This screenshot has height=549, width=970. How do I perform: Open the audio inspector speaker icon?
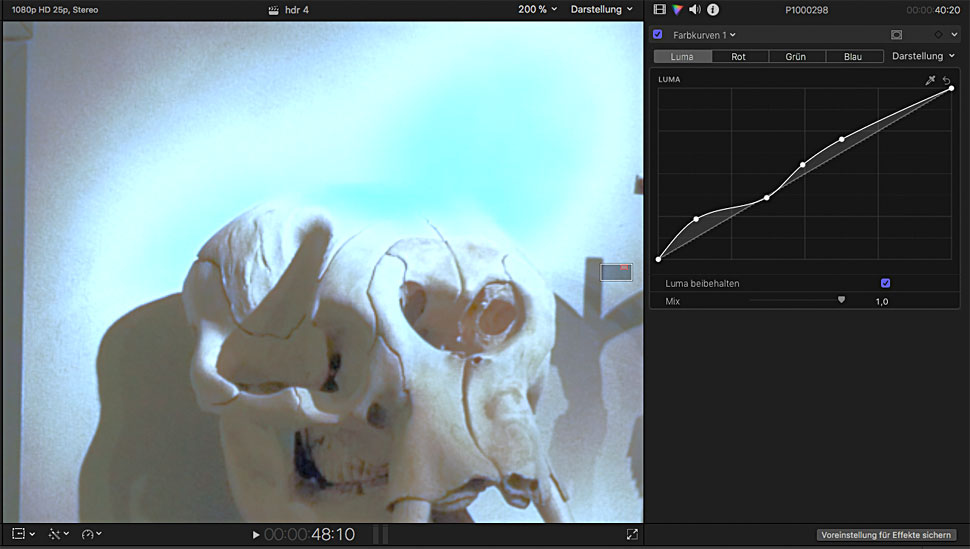click(x=695, y=9)
